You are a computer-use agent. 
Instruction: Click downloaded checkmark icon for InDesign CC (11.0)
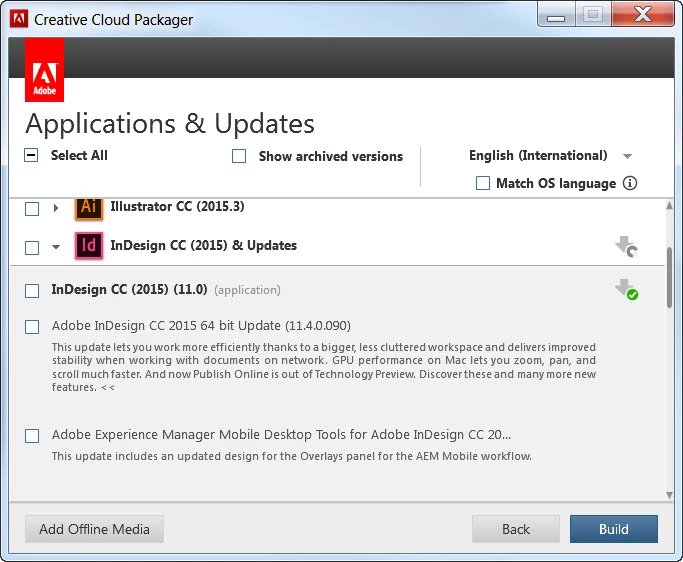pos(627,290)
